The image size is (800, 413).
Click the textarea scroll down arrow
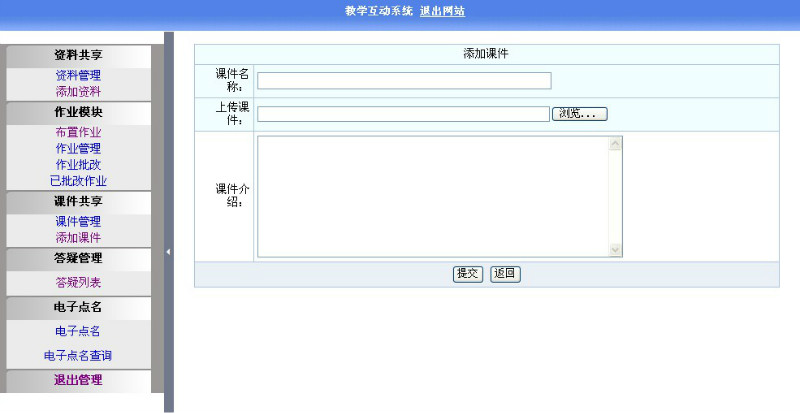click(x=615, y=249)
